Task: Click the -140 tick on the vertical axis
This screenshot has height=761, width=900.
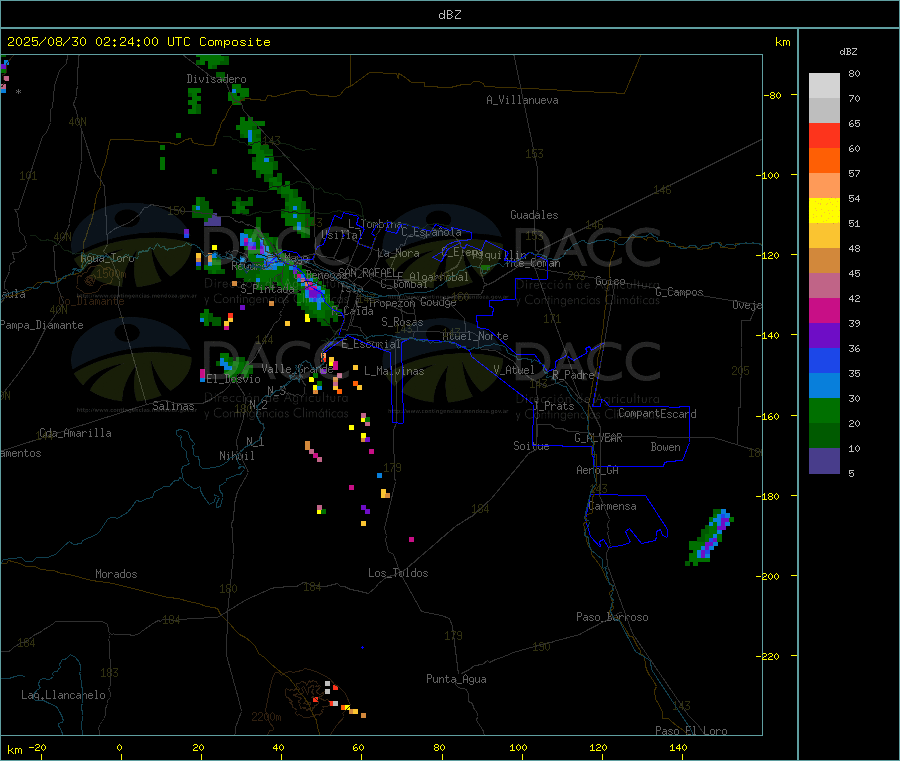Action: (770, 335)
